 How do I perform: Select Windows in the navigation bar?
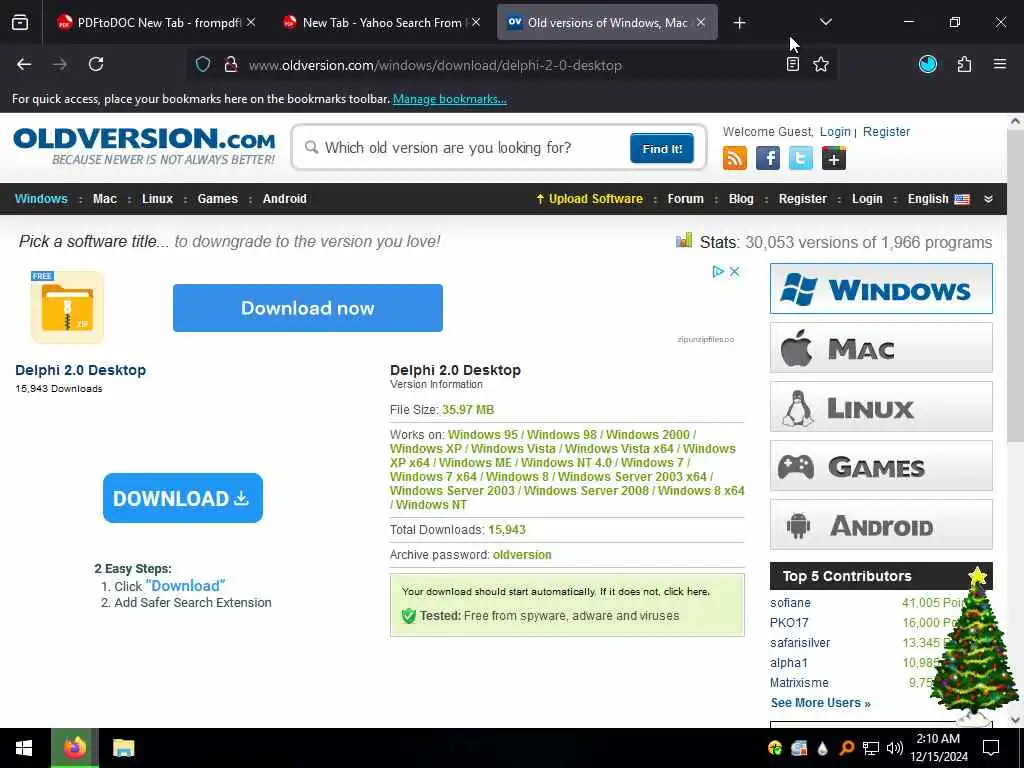tap(41, 199)
